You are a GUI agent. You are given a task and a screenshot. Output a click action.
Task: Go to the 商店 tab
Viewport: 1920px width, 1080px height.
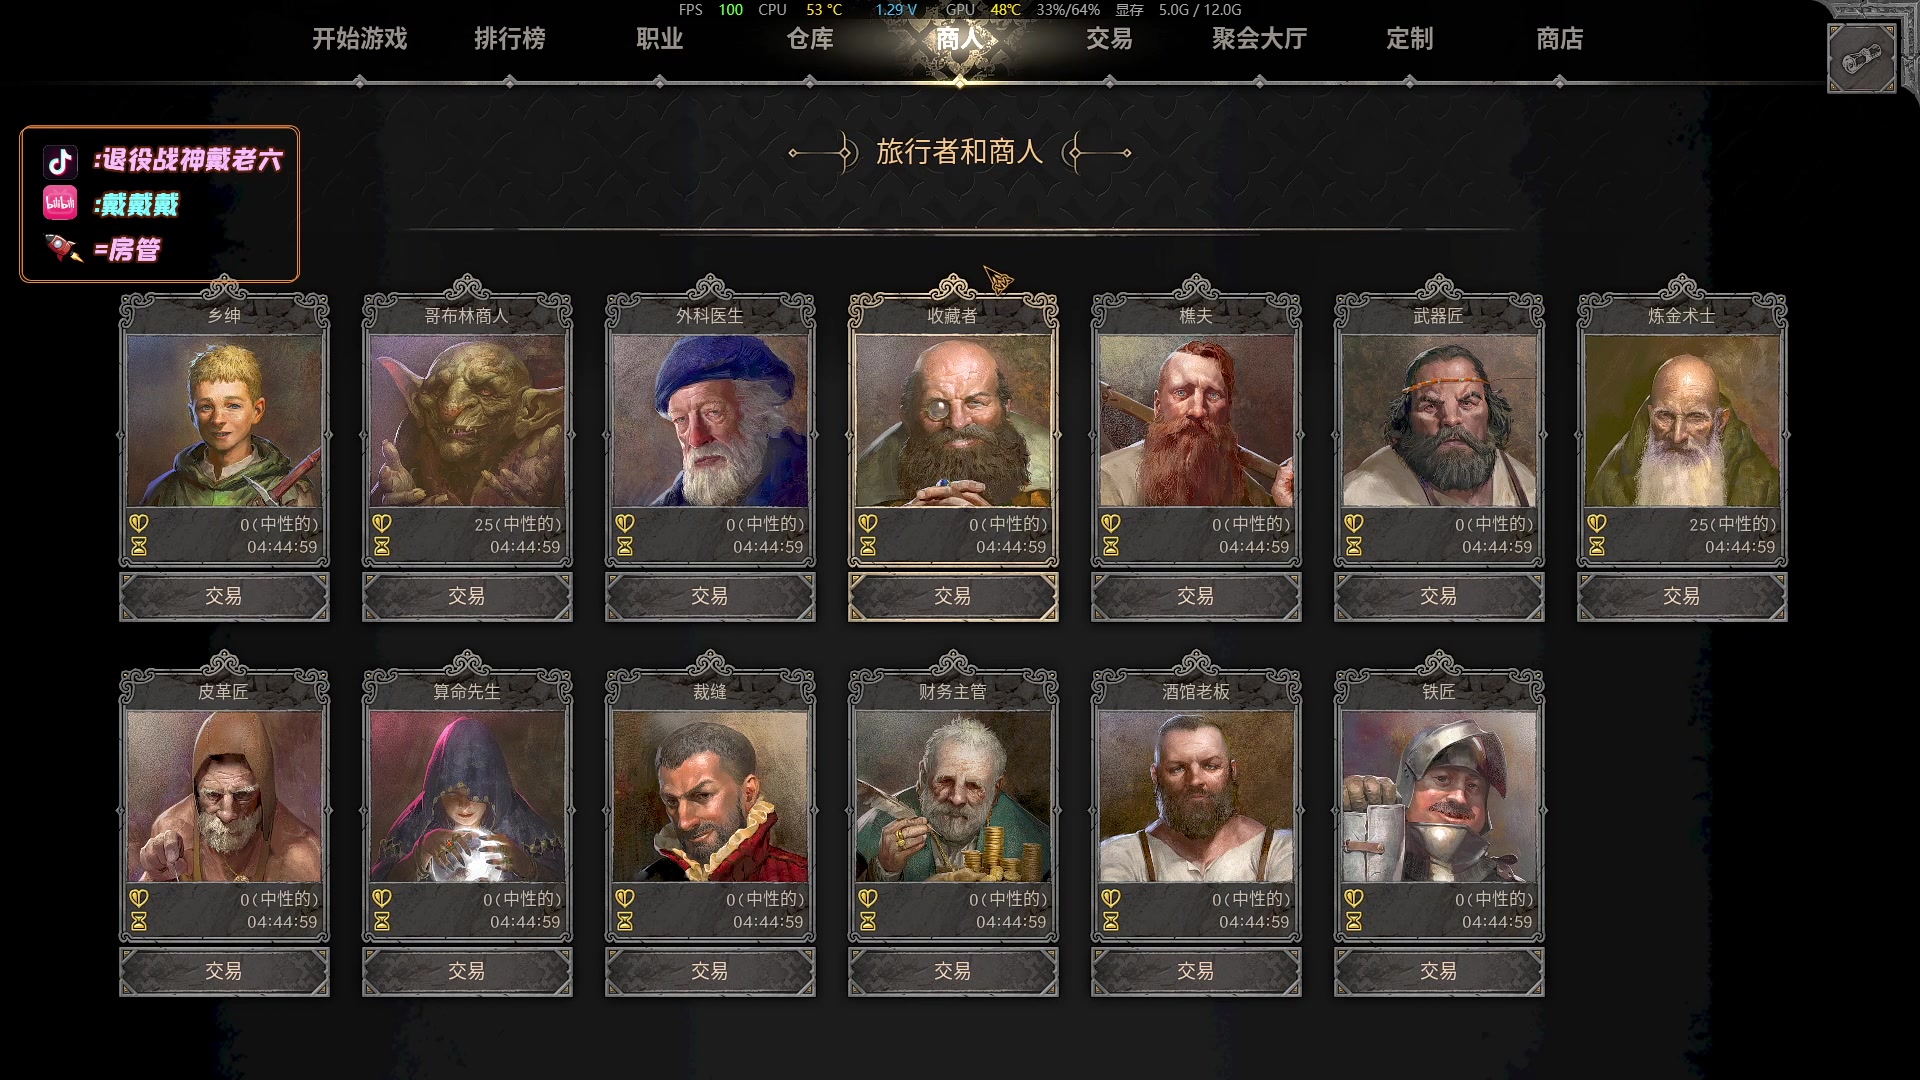1560,39
